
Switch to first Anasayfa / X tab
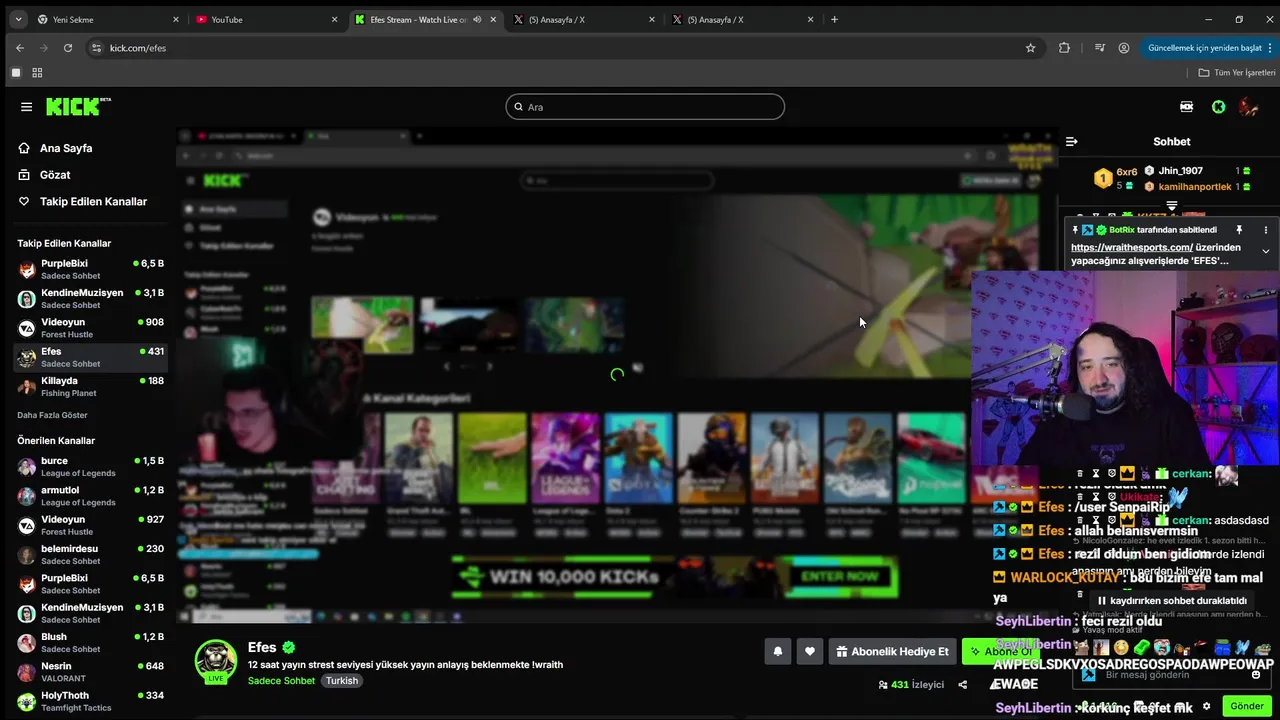pyautogui.click(x=585, y=19)
